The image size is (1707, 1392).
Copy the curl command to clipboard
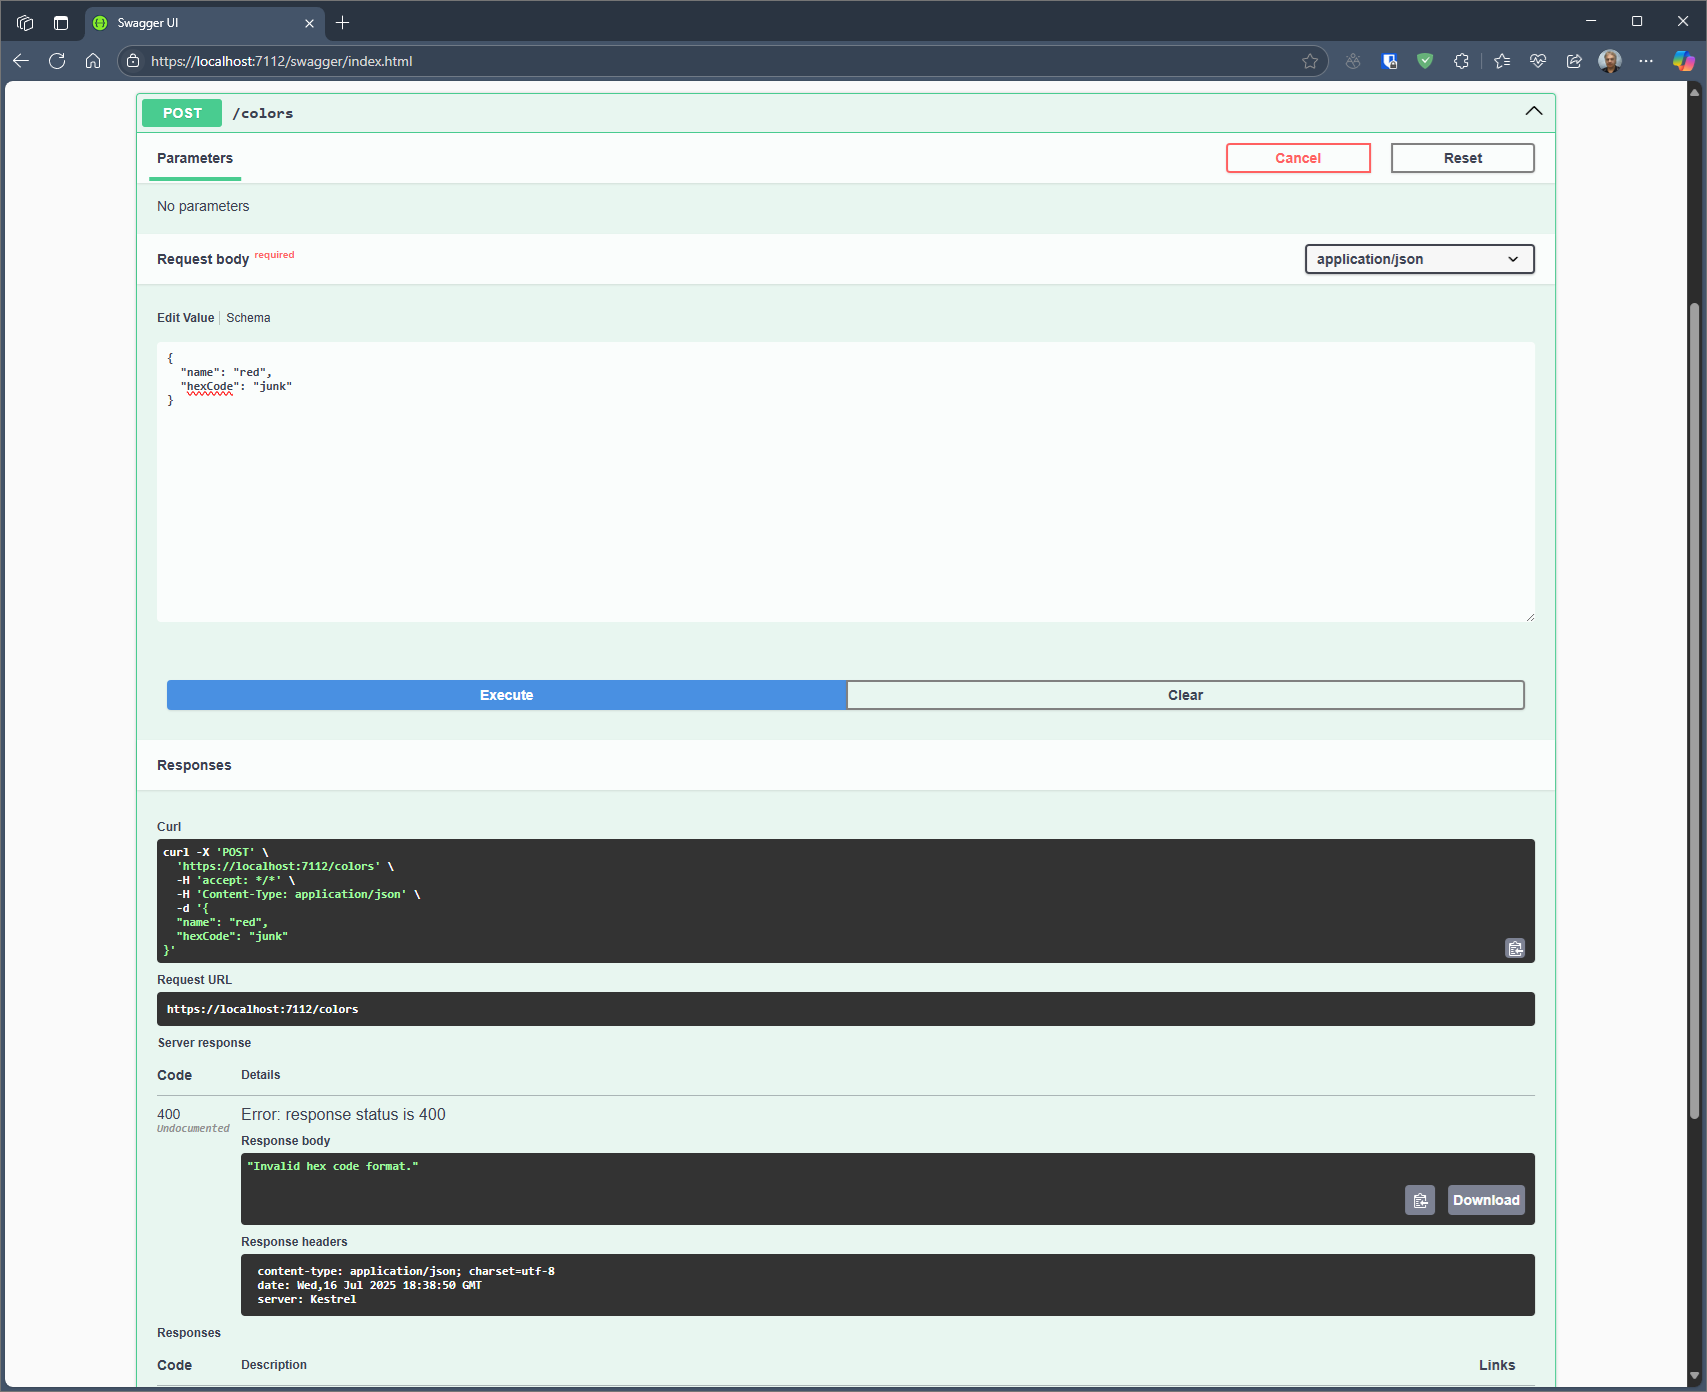[1515, 948]
